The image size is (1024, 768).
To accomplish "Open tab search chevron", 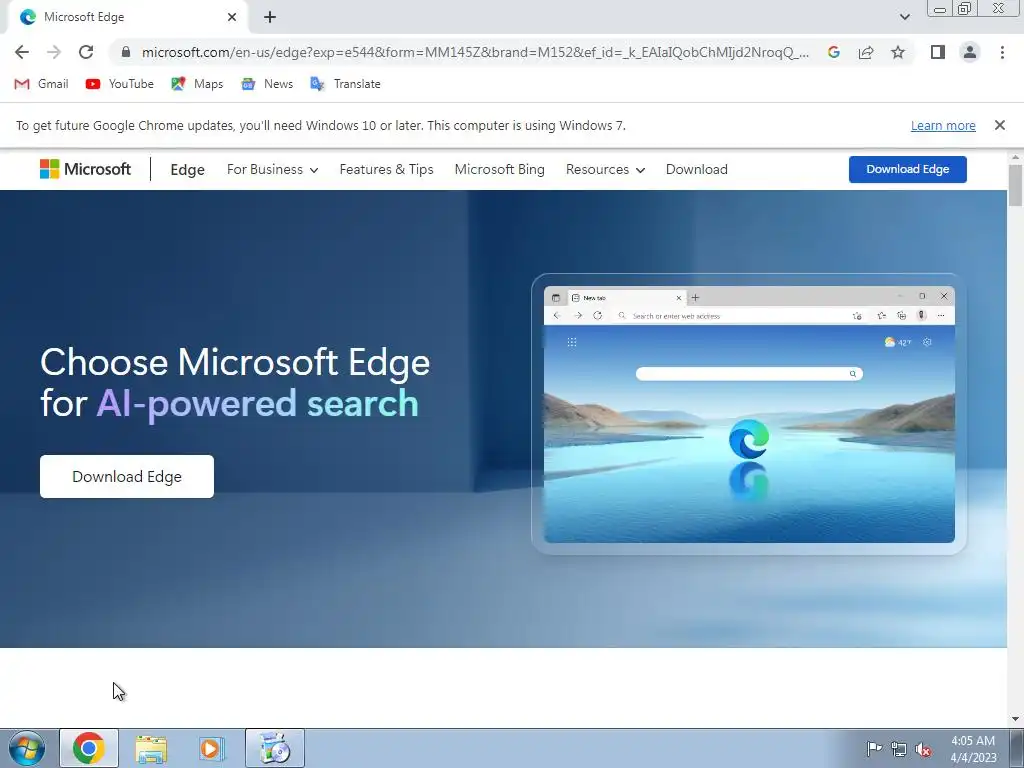I will coord(904,17).
